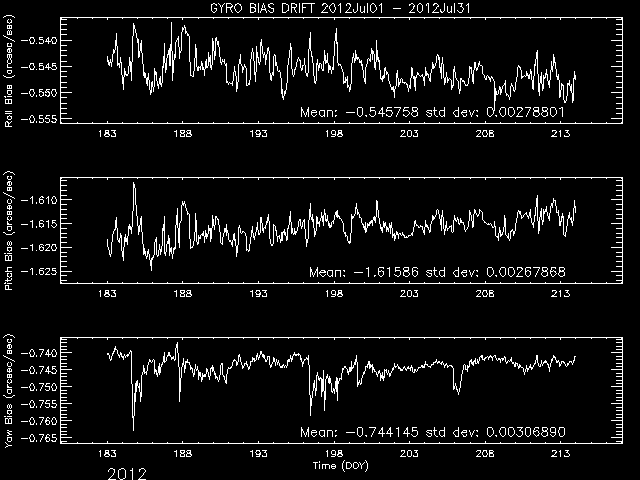
Task: Click the Roll Bias mean value -0.545758
Action: point(391,113)
